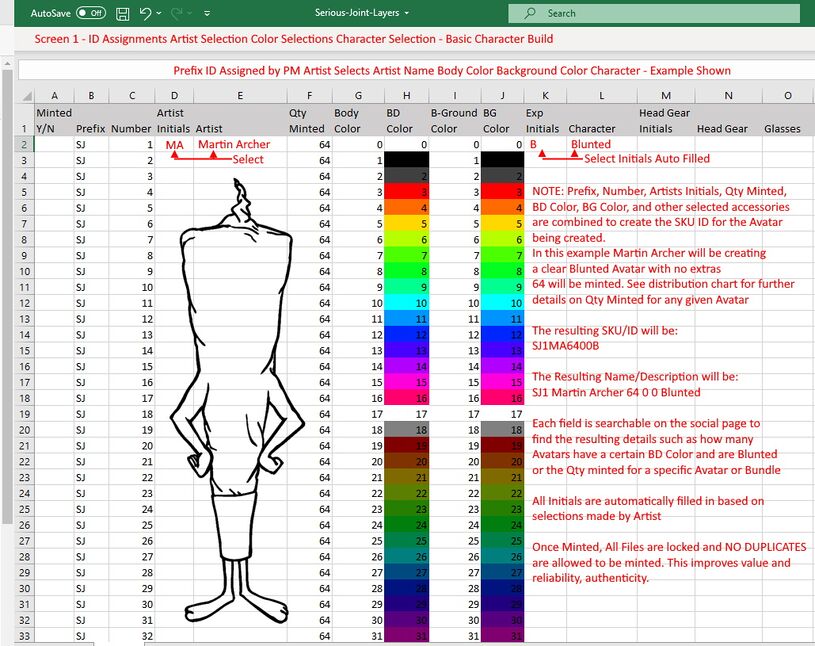
Task: Click the vertical scrollbar up arrow
Action: click(x=7, y=63)
